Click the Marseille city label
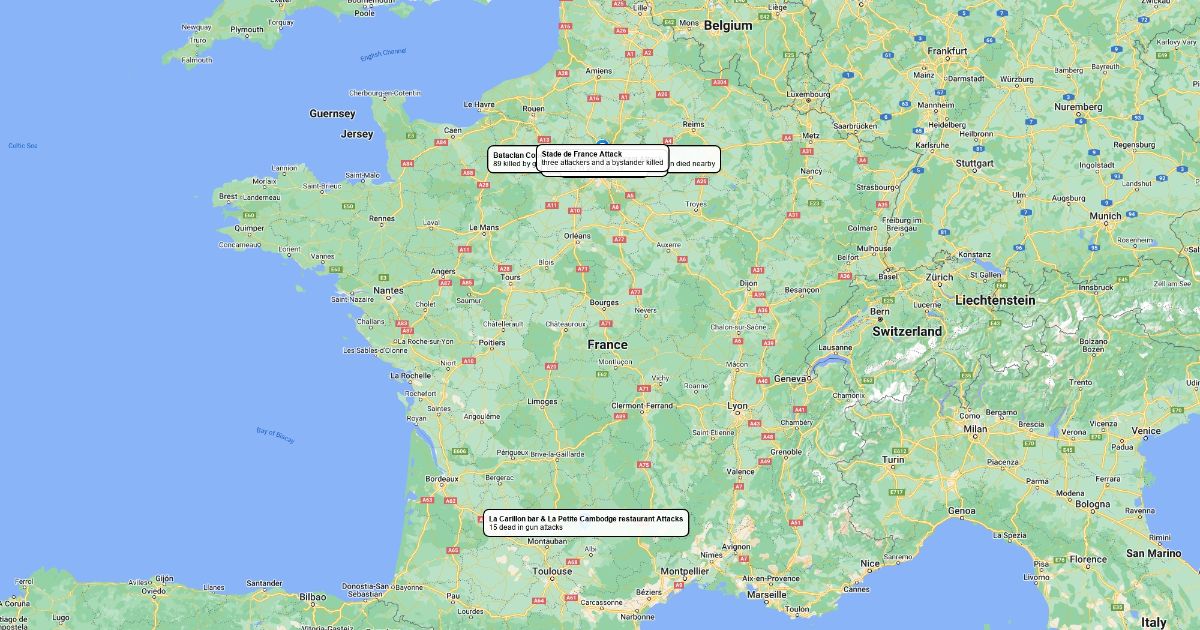The width and height of the screenshot is (1200, 630). click(766, 594)
